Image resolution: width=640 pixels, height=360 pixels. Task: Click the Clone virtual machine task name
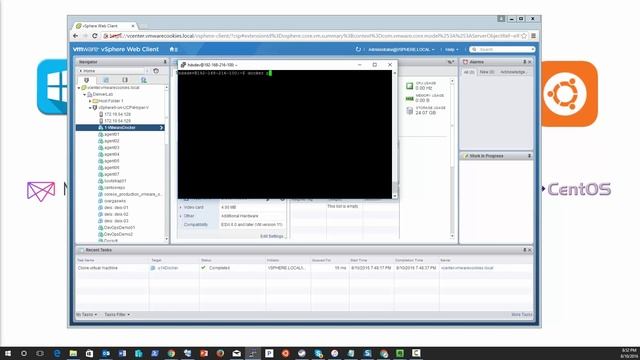(98, 268)
